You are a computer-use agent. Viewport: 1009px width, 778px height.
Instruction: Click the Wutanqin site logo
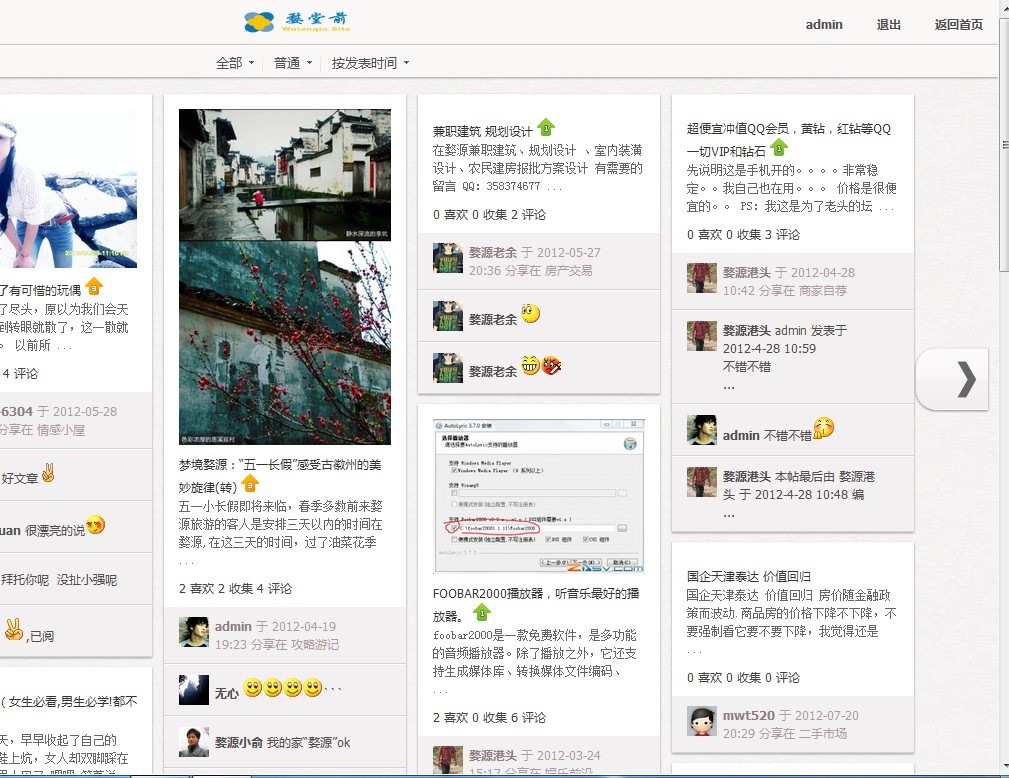tap(297, 21)
